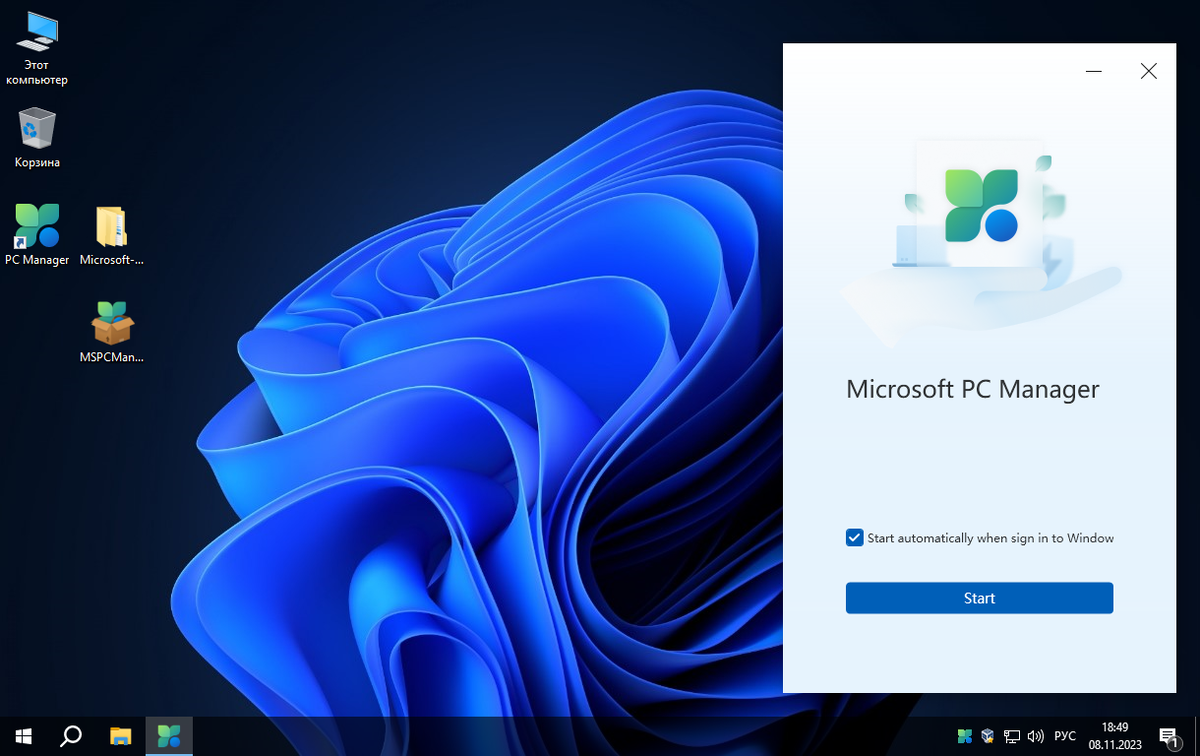Open the network status tray icon

coord(1012,737)
